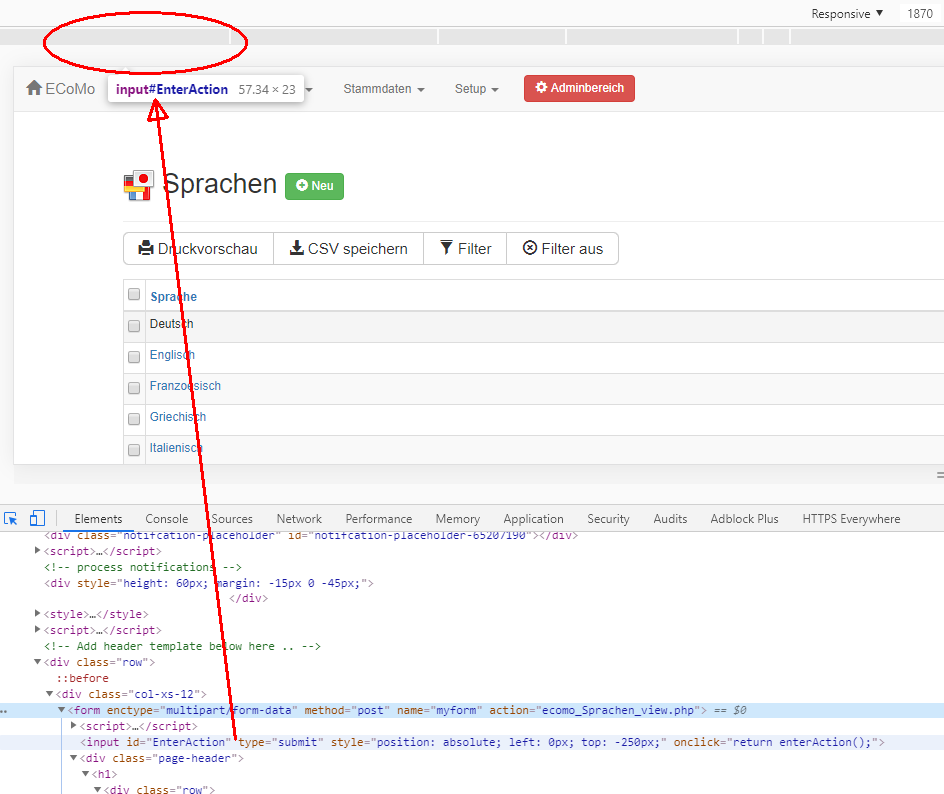Click the Filter button
The width and height of the screenshot is (944, 794).
tap(465, 249)
